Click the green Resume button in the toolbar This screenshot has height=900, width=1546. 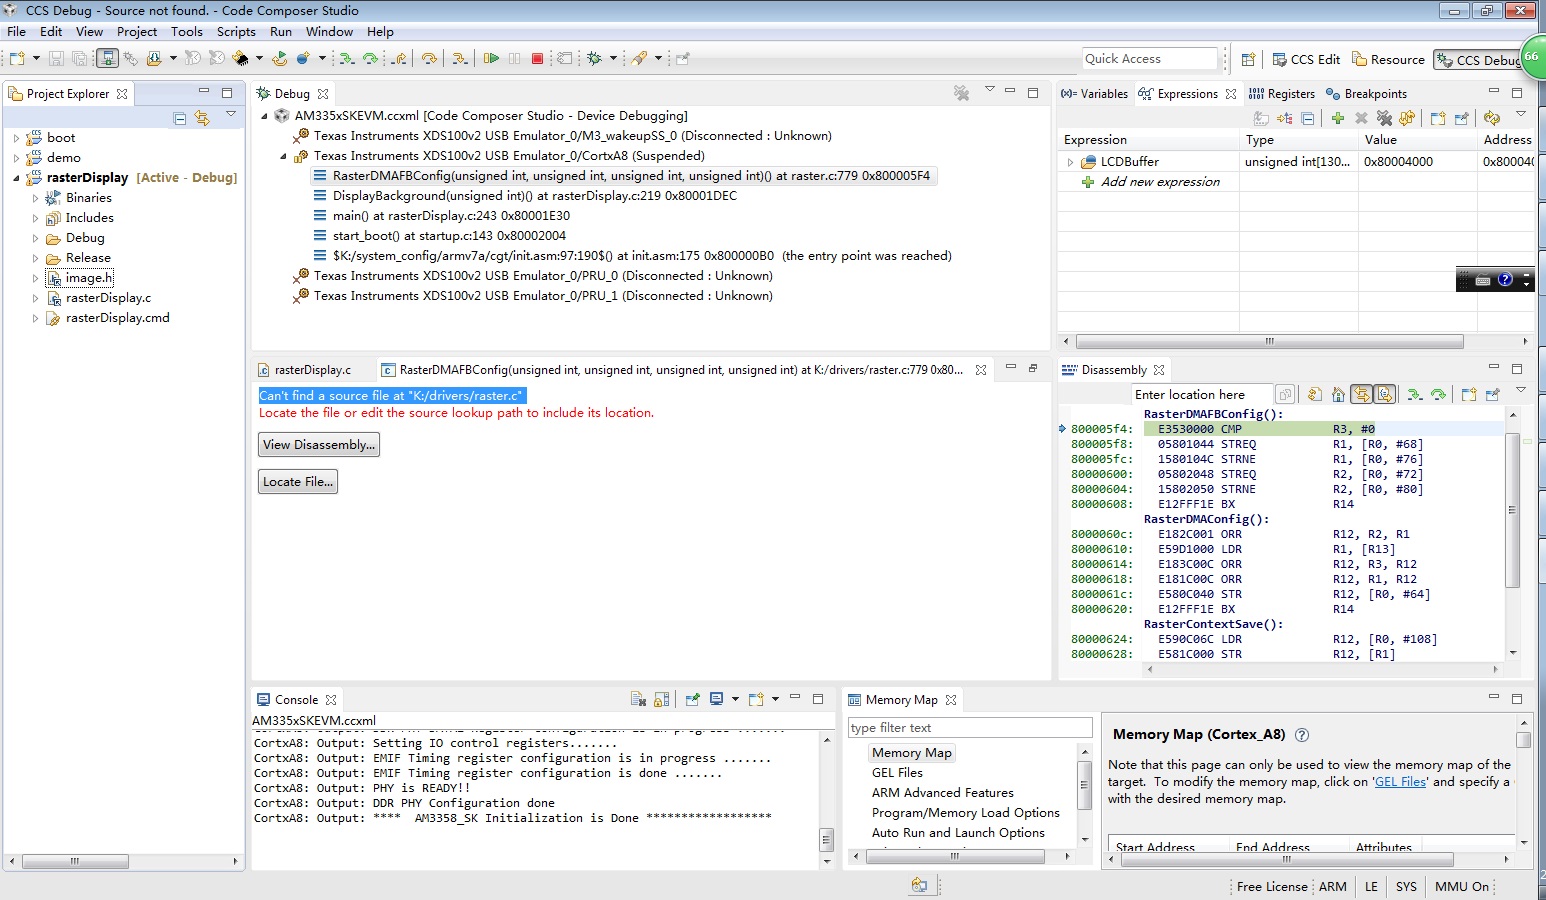click(491, 59)
